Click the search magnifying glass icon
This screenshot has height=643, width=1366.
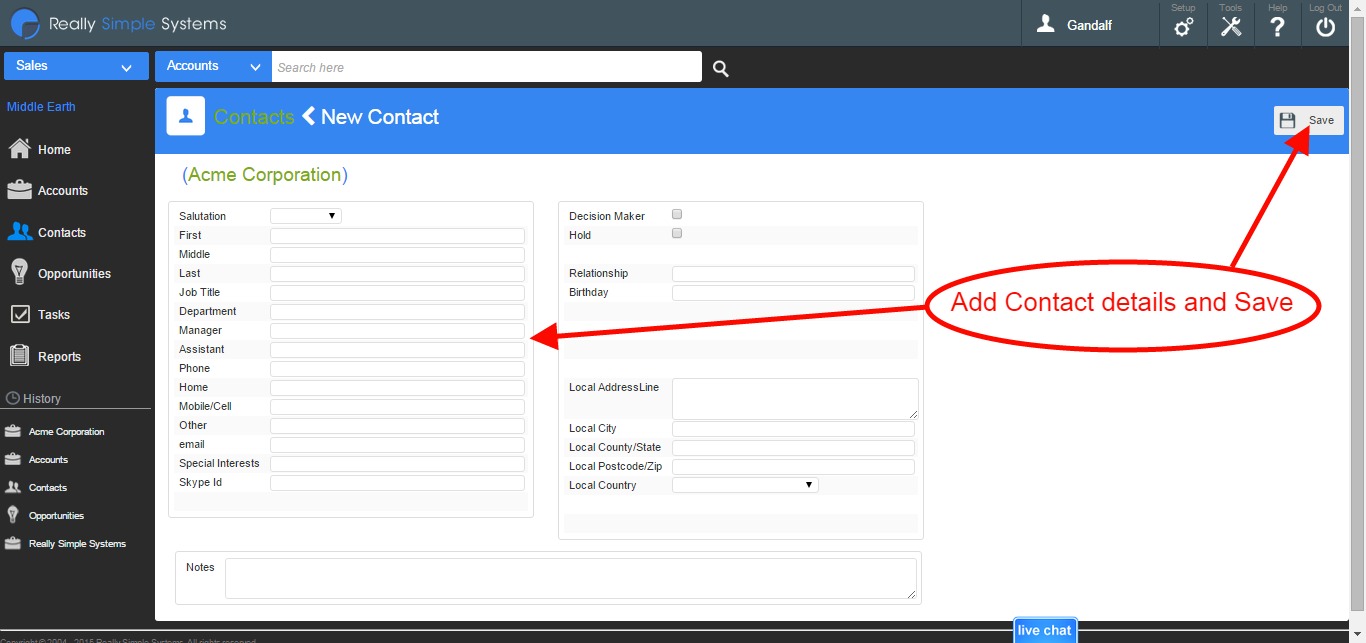(721, 68)
